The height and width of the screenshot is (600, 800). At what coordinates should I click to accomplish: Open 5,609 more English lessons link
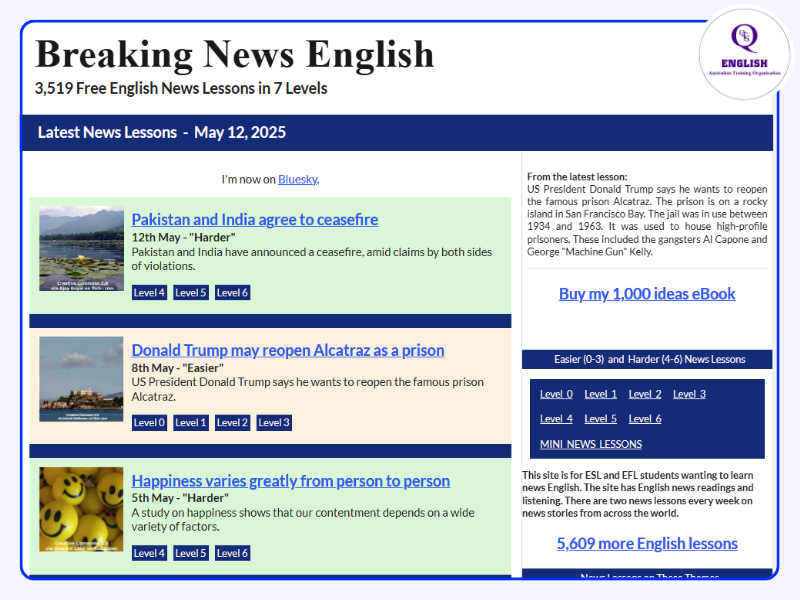tap(647, 543)
